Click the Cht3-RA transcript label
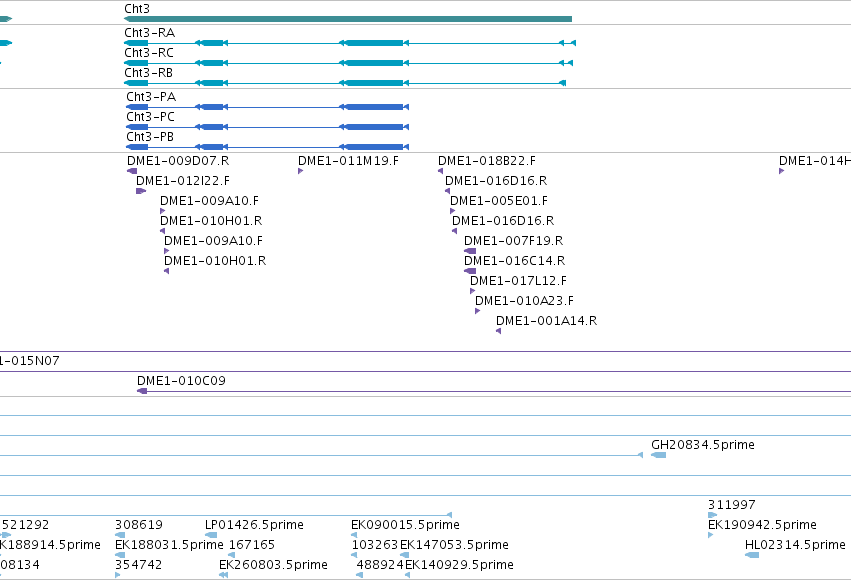 pyautogui.click(x=150, y=33)
